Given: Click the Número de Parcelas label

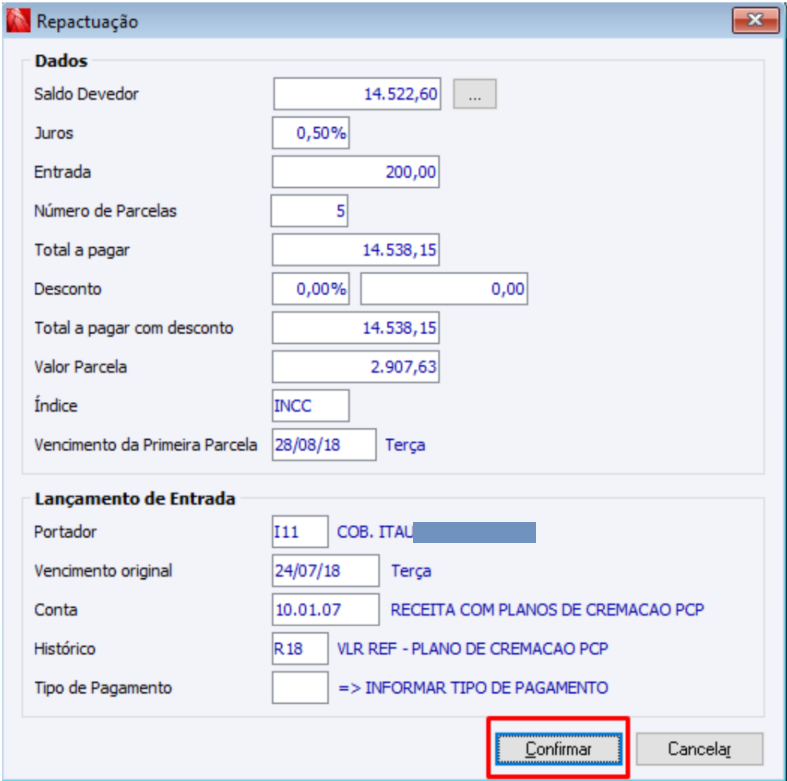Looking at the screenshot, I should pyautogui.click(x=105, y=211).
